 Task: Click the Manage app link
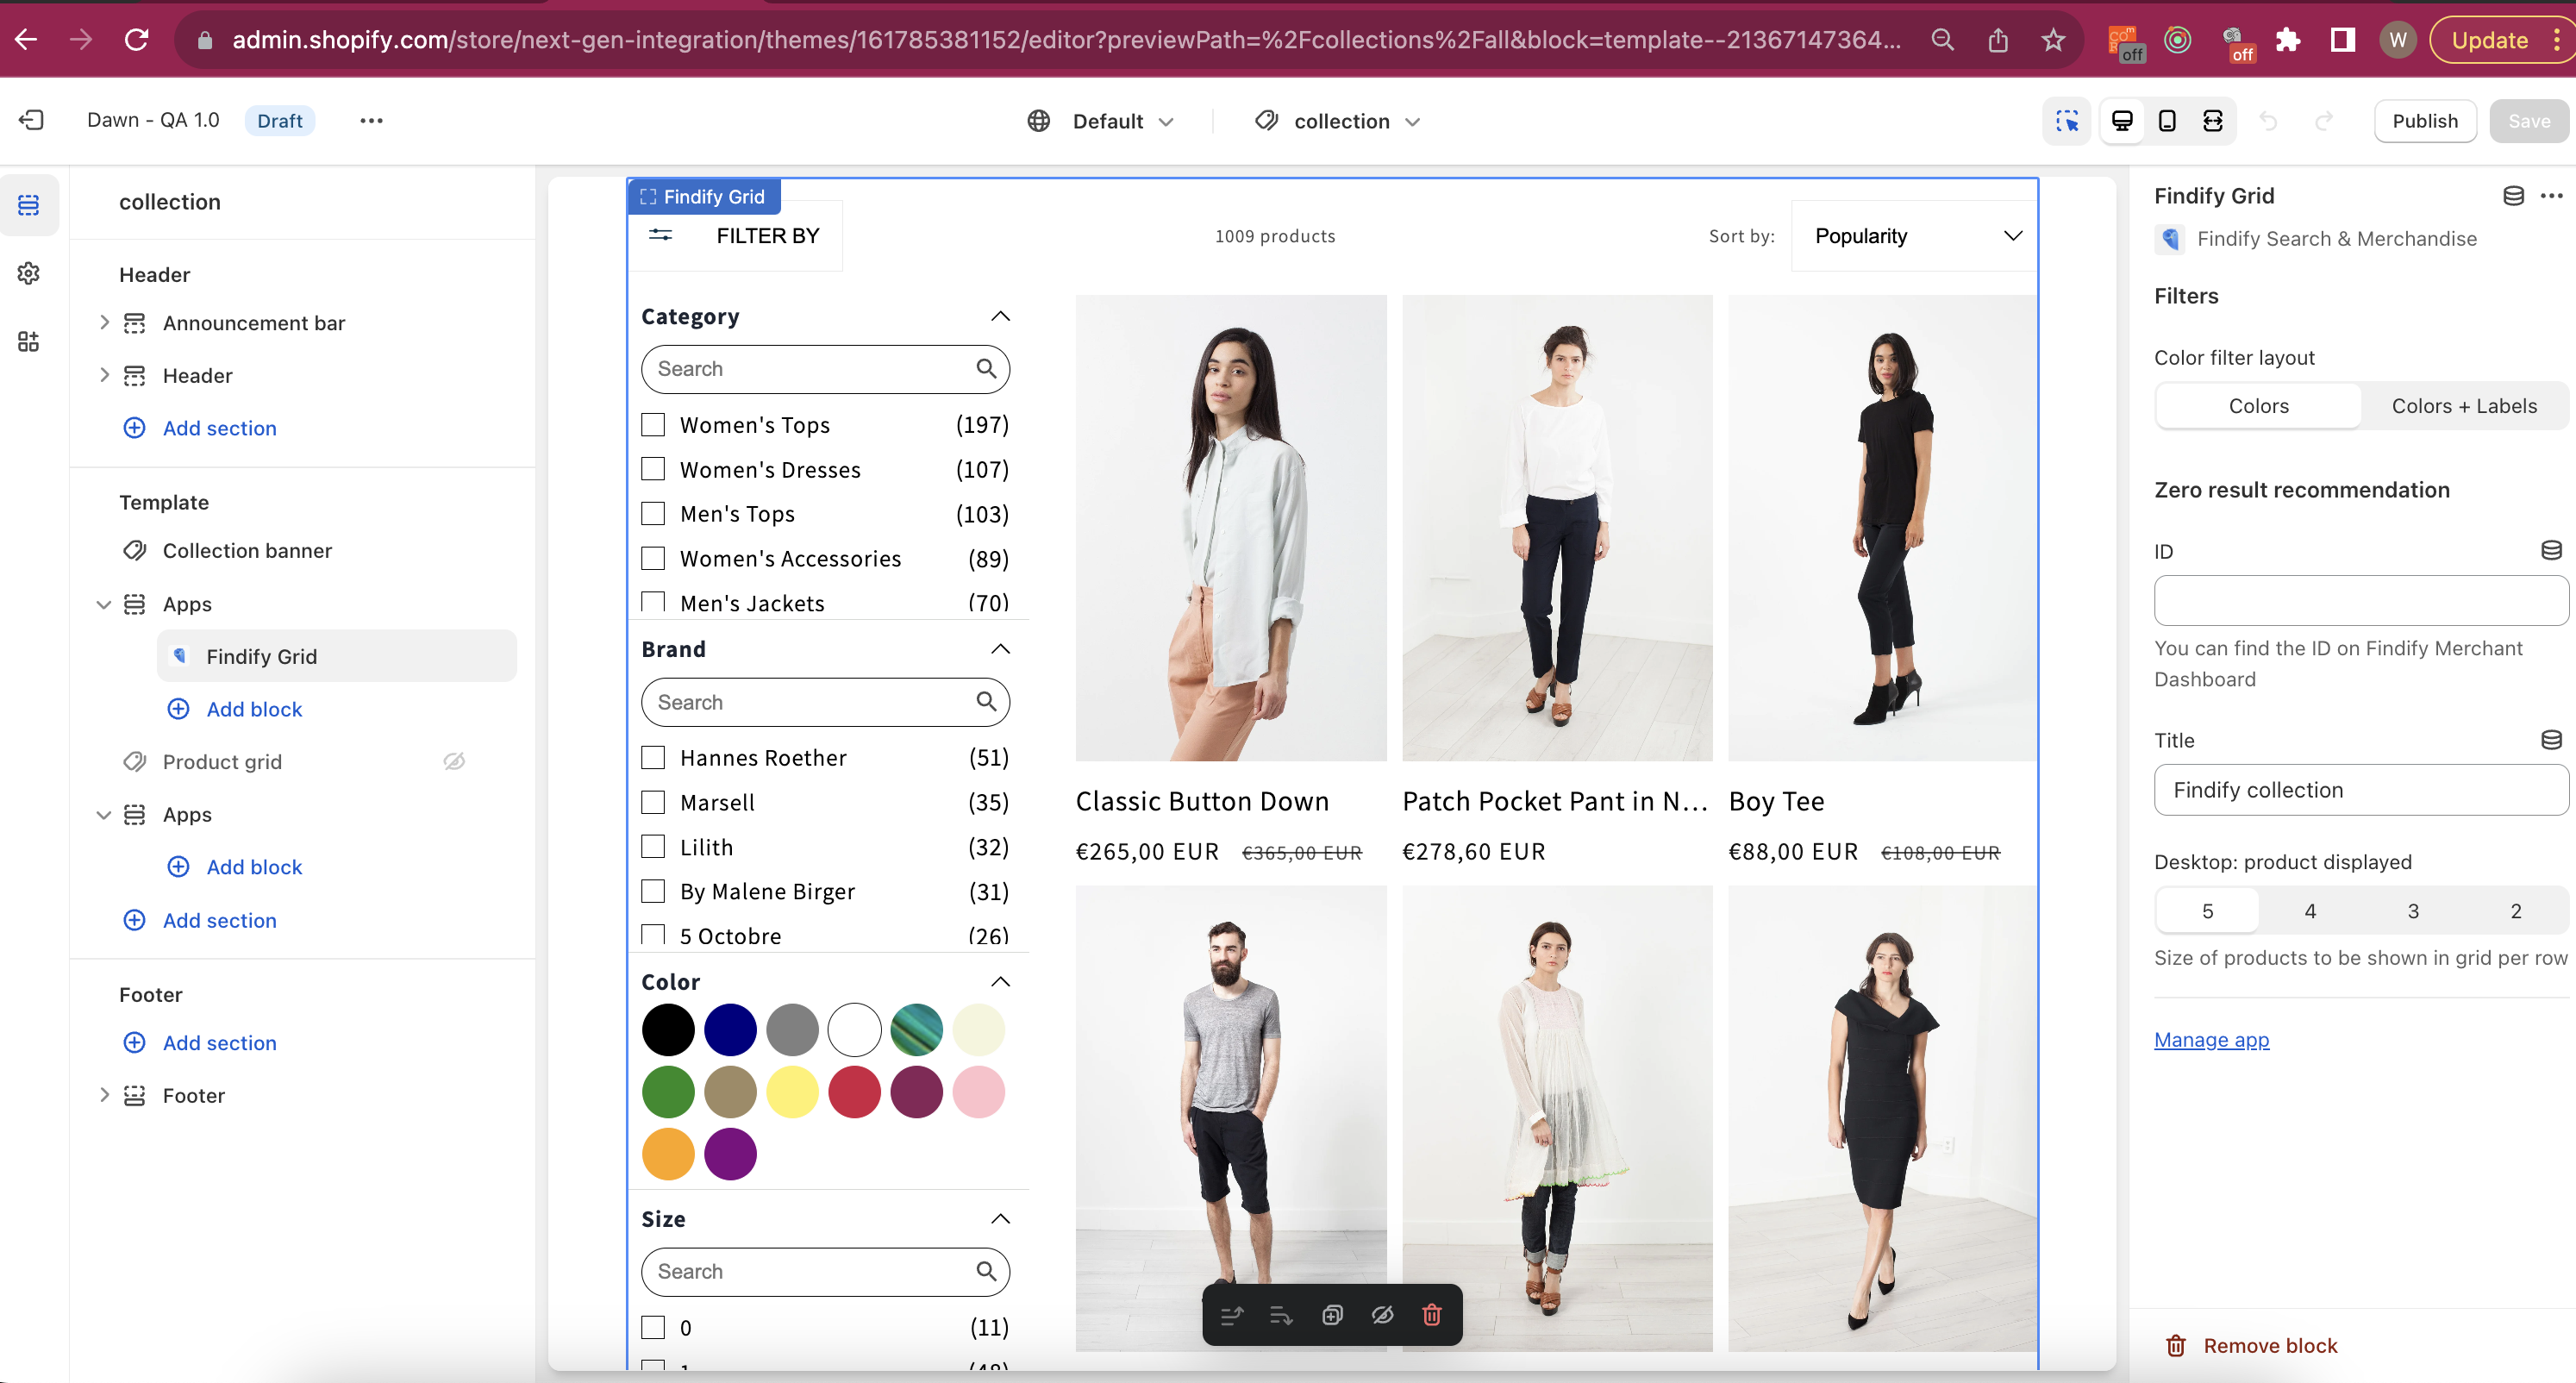2211,1040
